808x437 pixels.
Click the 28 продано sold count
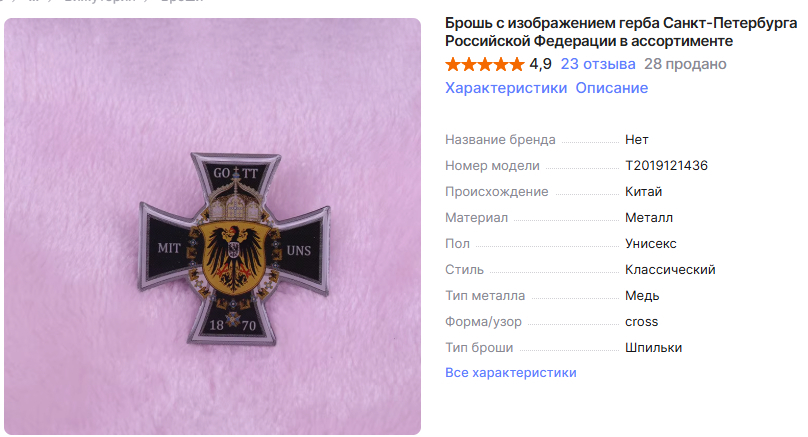685,64
